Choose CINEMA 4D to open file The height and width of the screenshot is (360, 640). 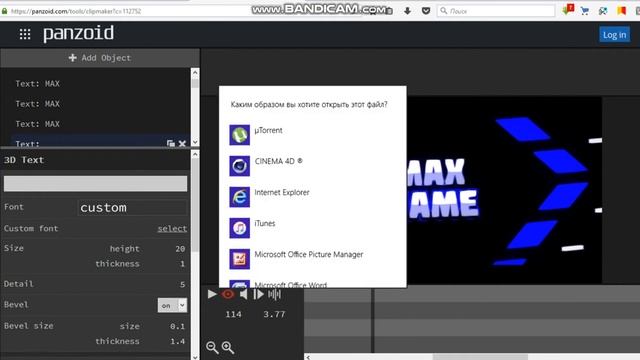click(313, 166)
